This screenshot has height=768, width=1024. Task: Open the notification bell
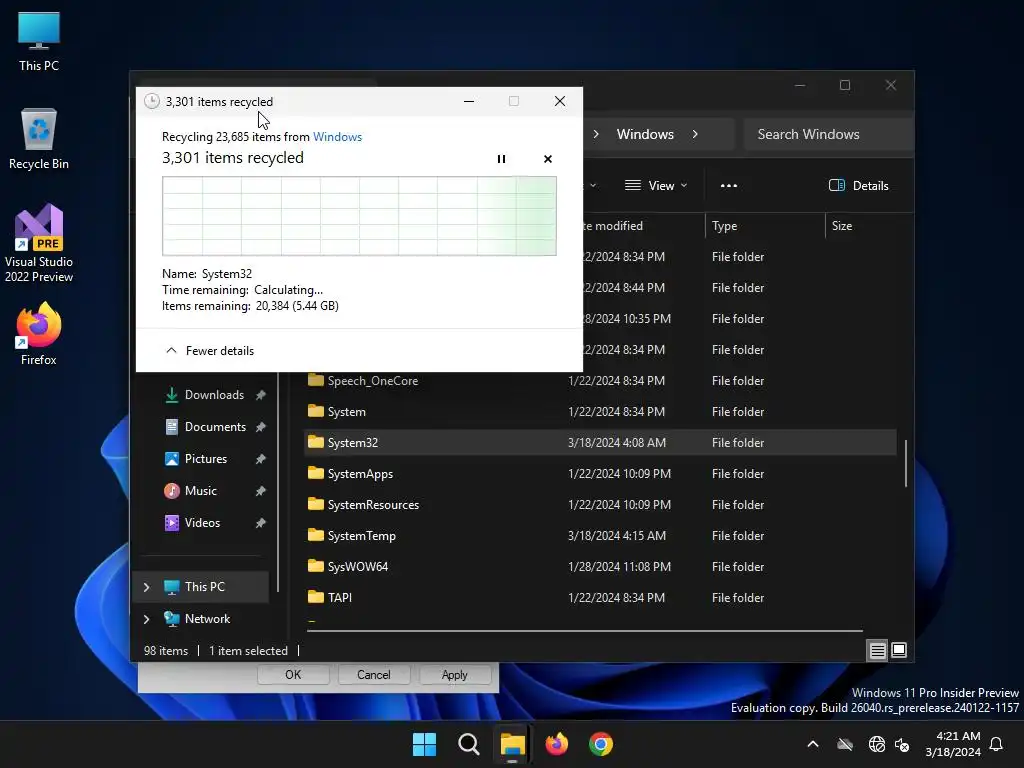click(x=997, y=744)
